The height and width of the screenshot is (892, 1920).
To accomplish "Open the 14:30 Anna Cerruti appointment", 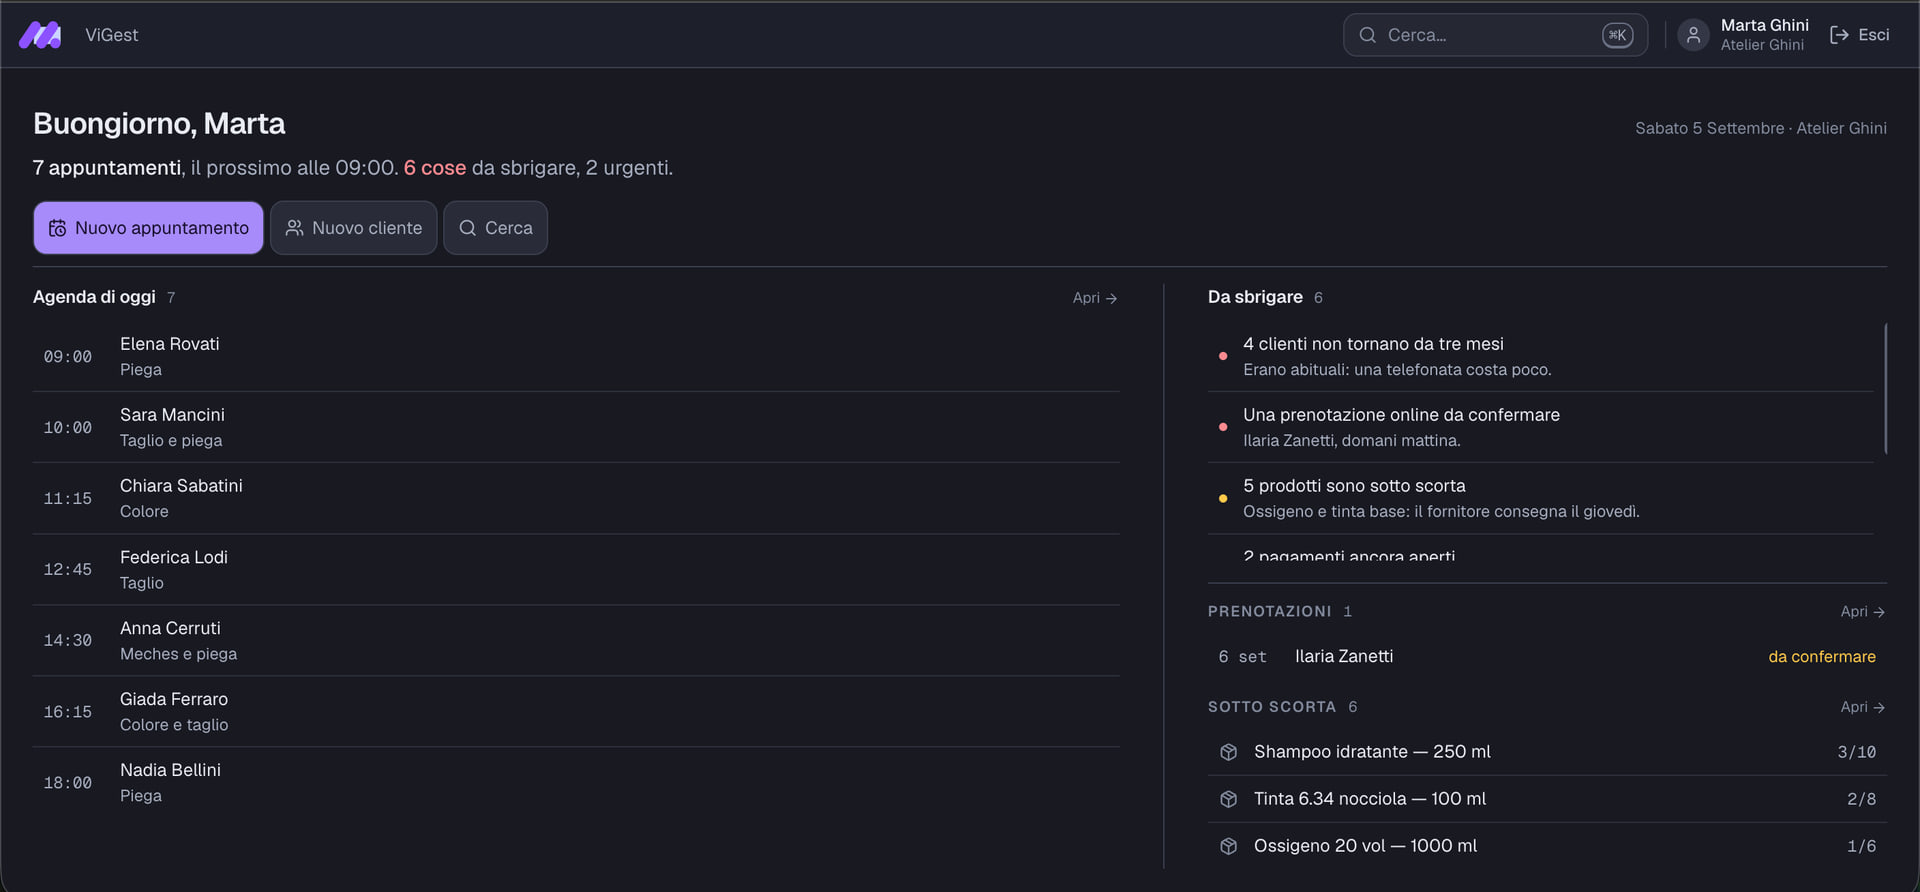I will tap(576, 640).
